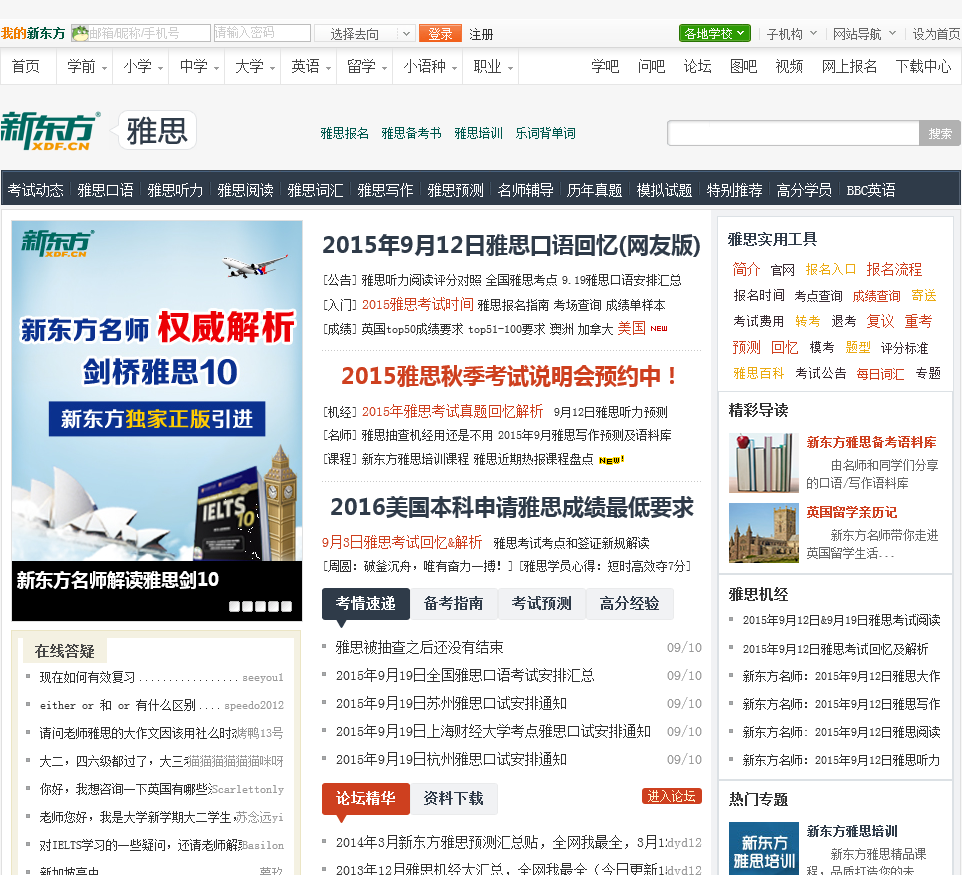Open 网上报名 top link
The image size is (962, 875).
click(849, 66)
